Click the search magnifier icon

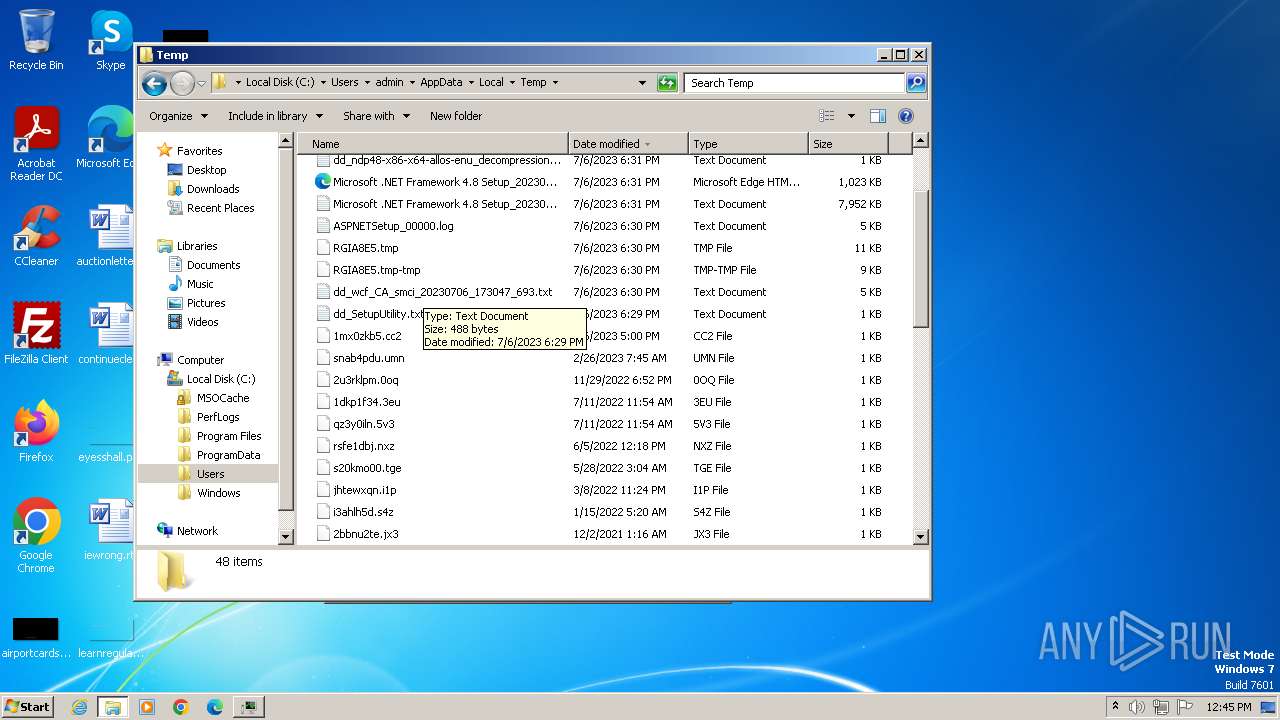[915, 83]
